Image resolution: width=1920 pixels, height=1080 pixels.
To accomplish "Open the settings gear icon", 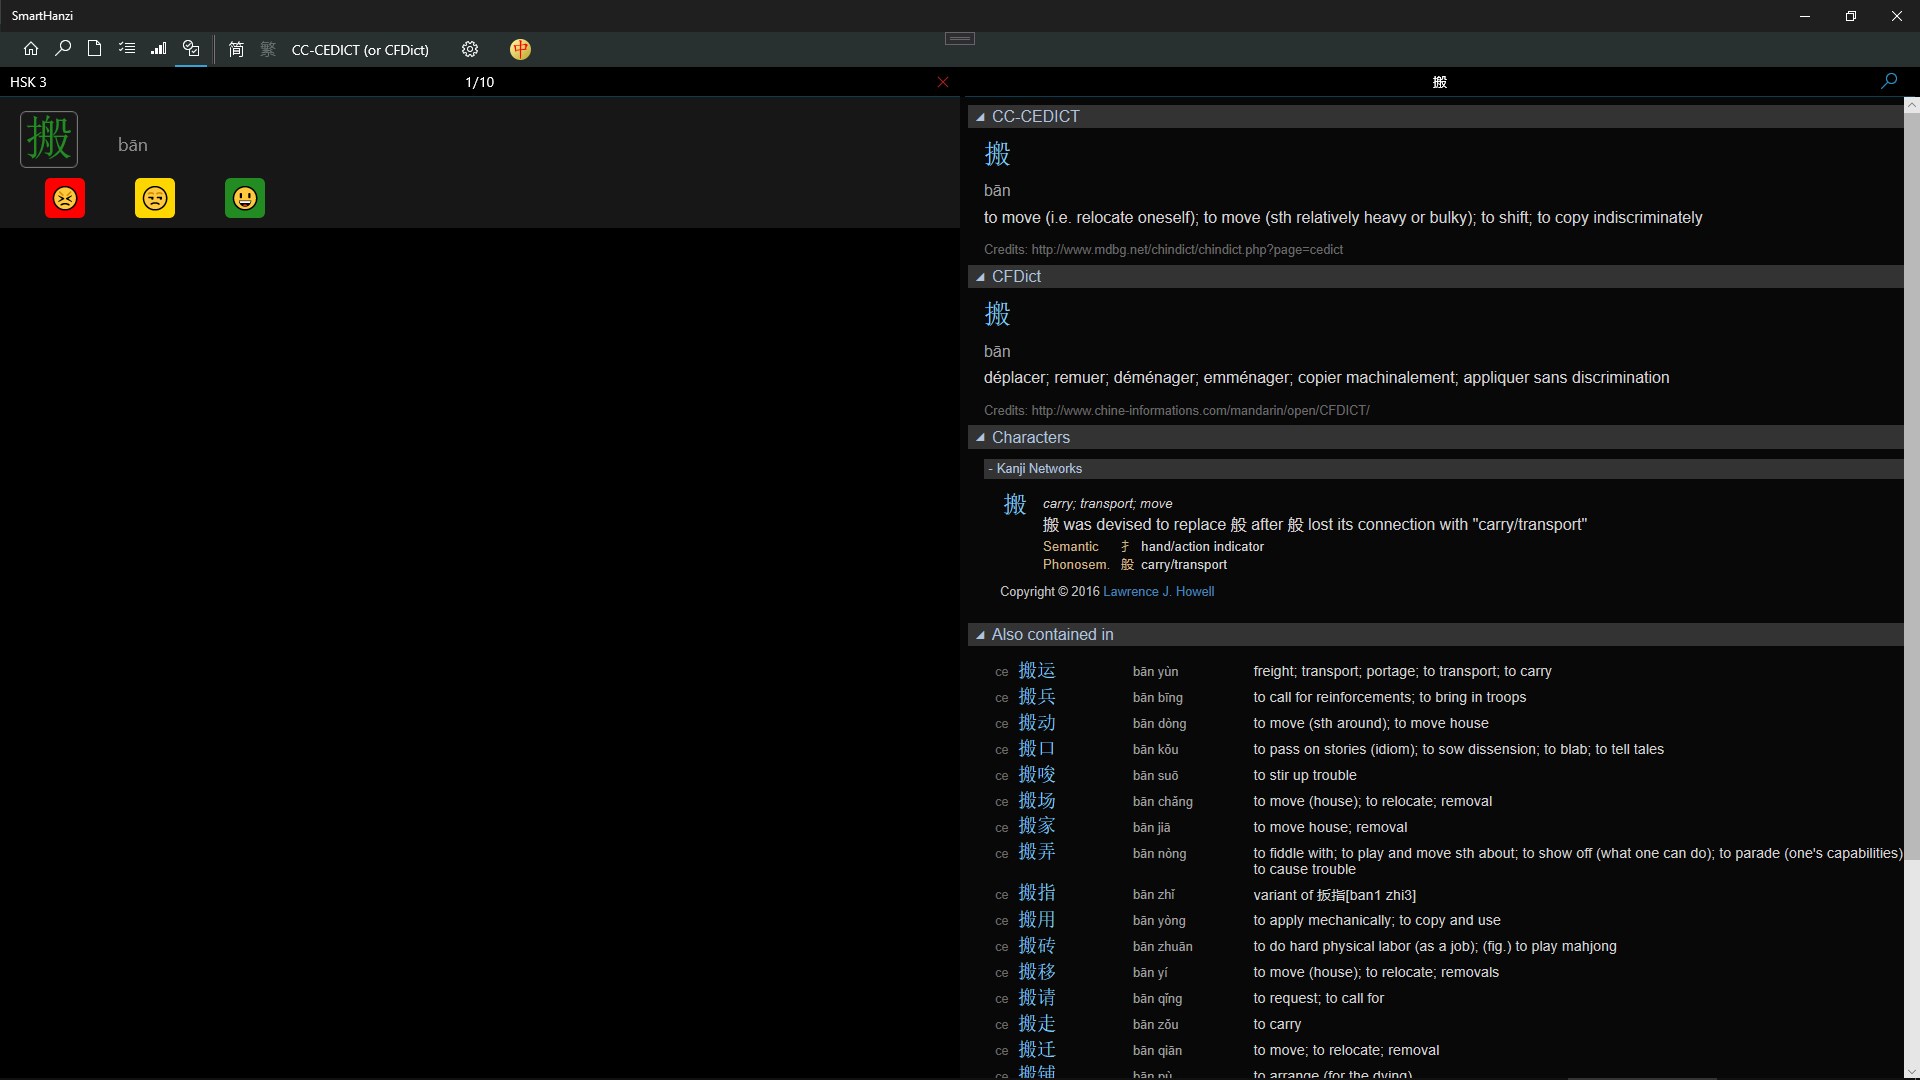I will (470, 49).
